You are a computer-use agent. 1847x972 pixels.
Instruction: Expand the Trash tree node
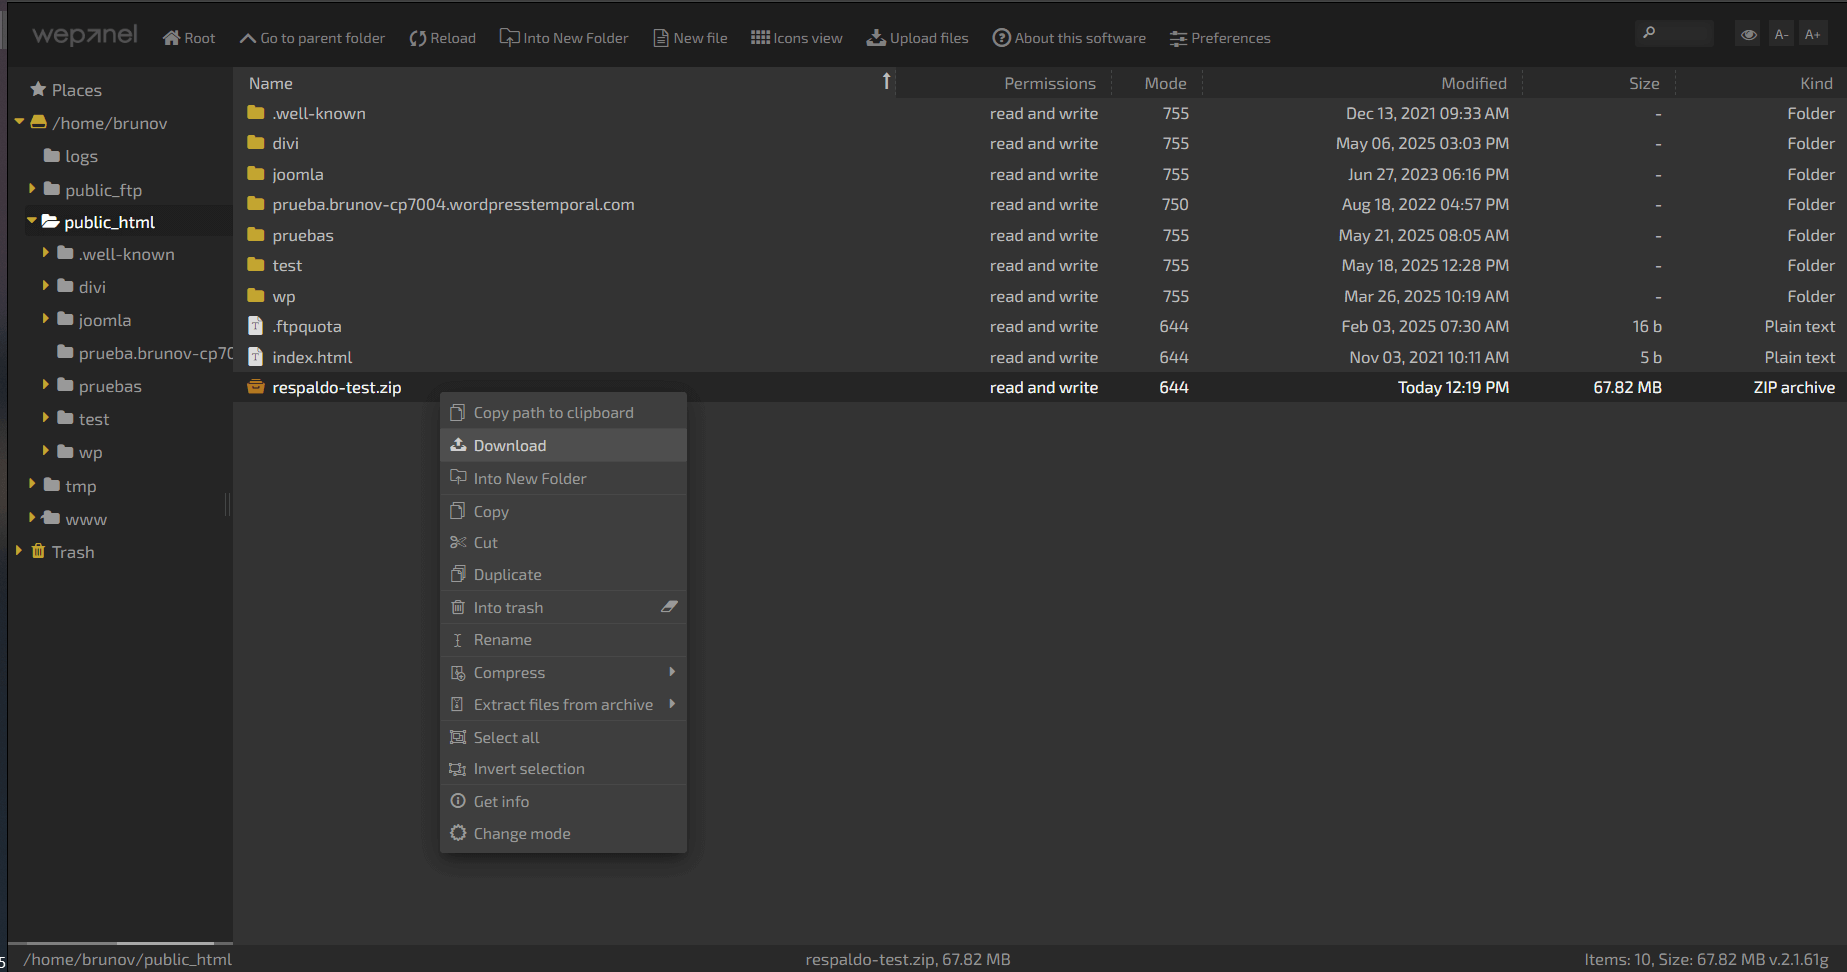click(19, 551)
